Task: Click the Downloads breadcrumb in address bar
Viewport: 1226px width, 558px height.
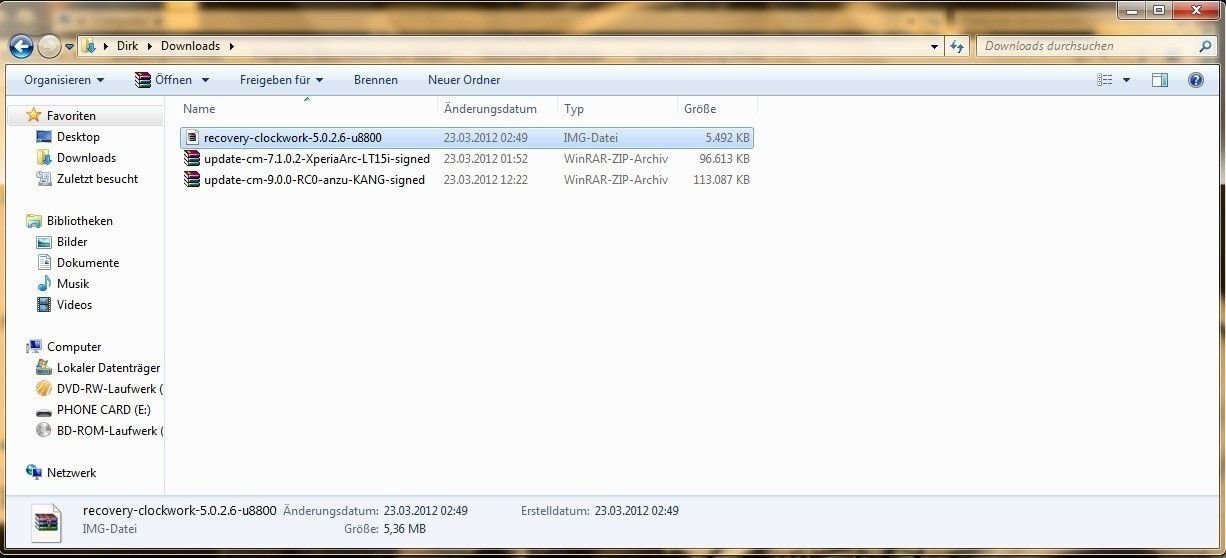Action: tap(190, 46)
